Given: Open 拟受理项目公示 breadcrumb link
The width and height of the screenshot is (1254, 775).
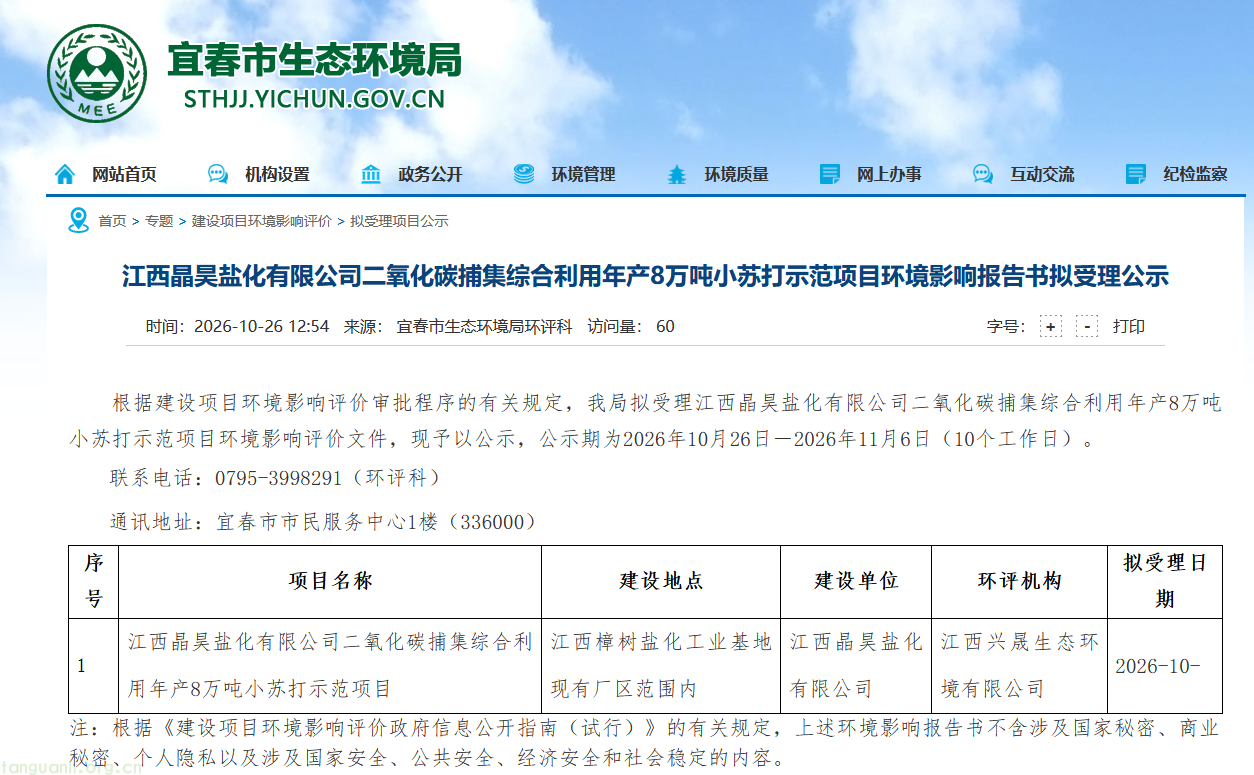Looking at the screenshot, I should pyautogui.click(x=399, y=221).
